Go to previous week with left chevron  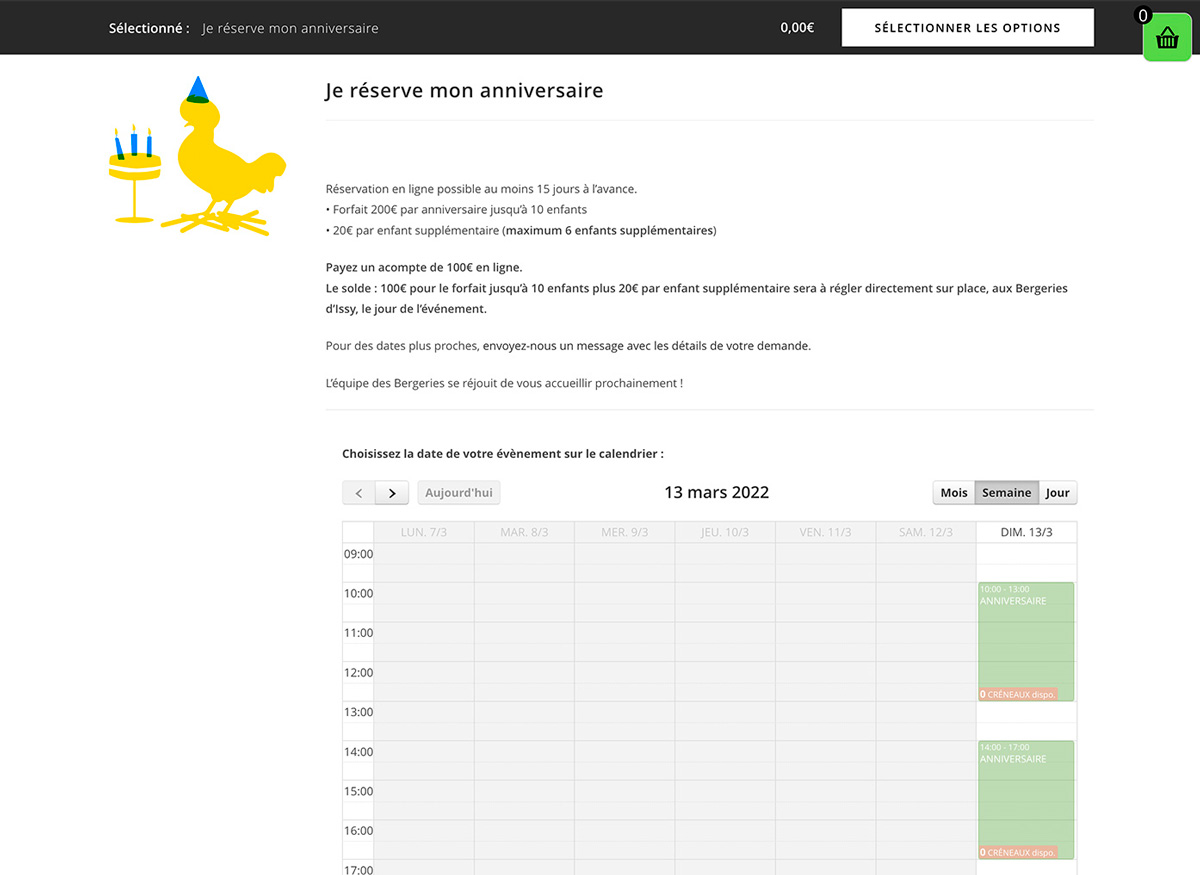359,493
